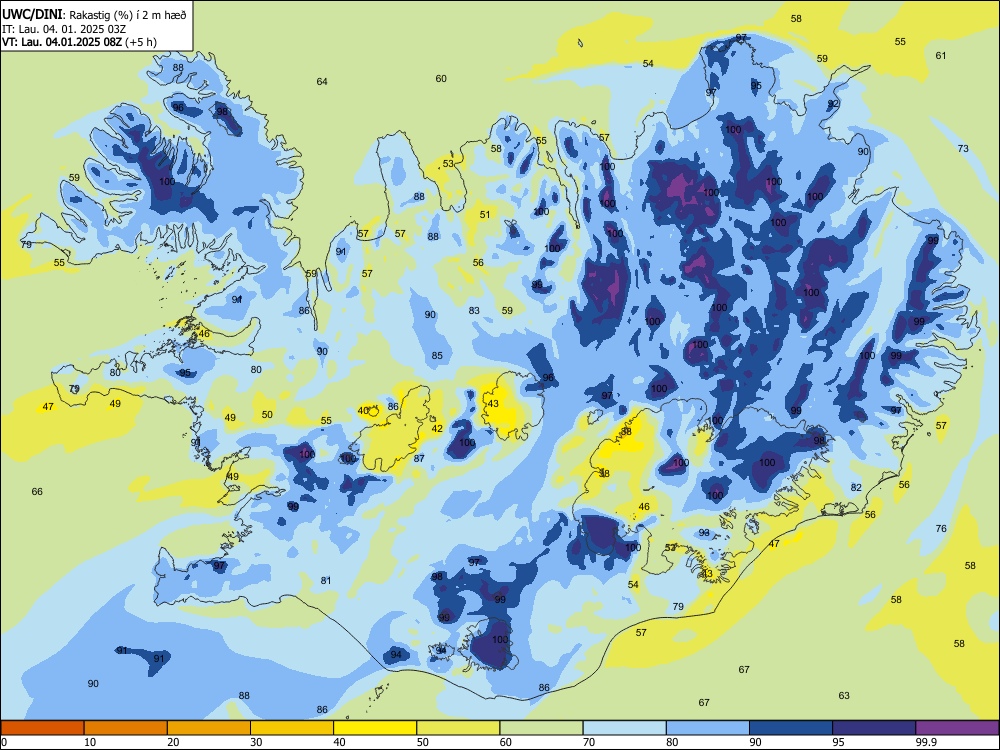Click the '99.9' legend label
This screenshot has height=750, width=1000.
point(925,742)
